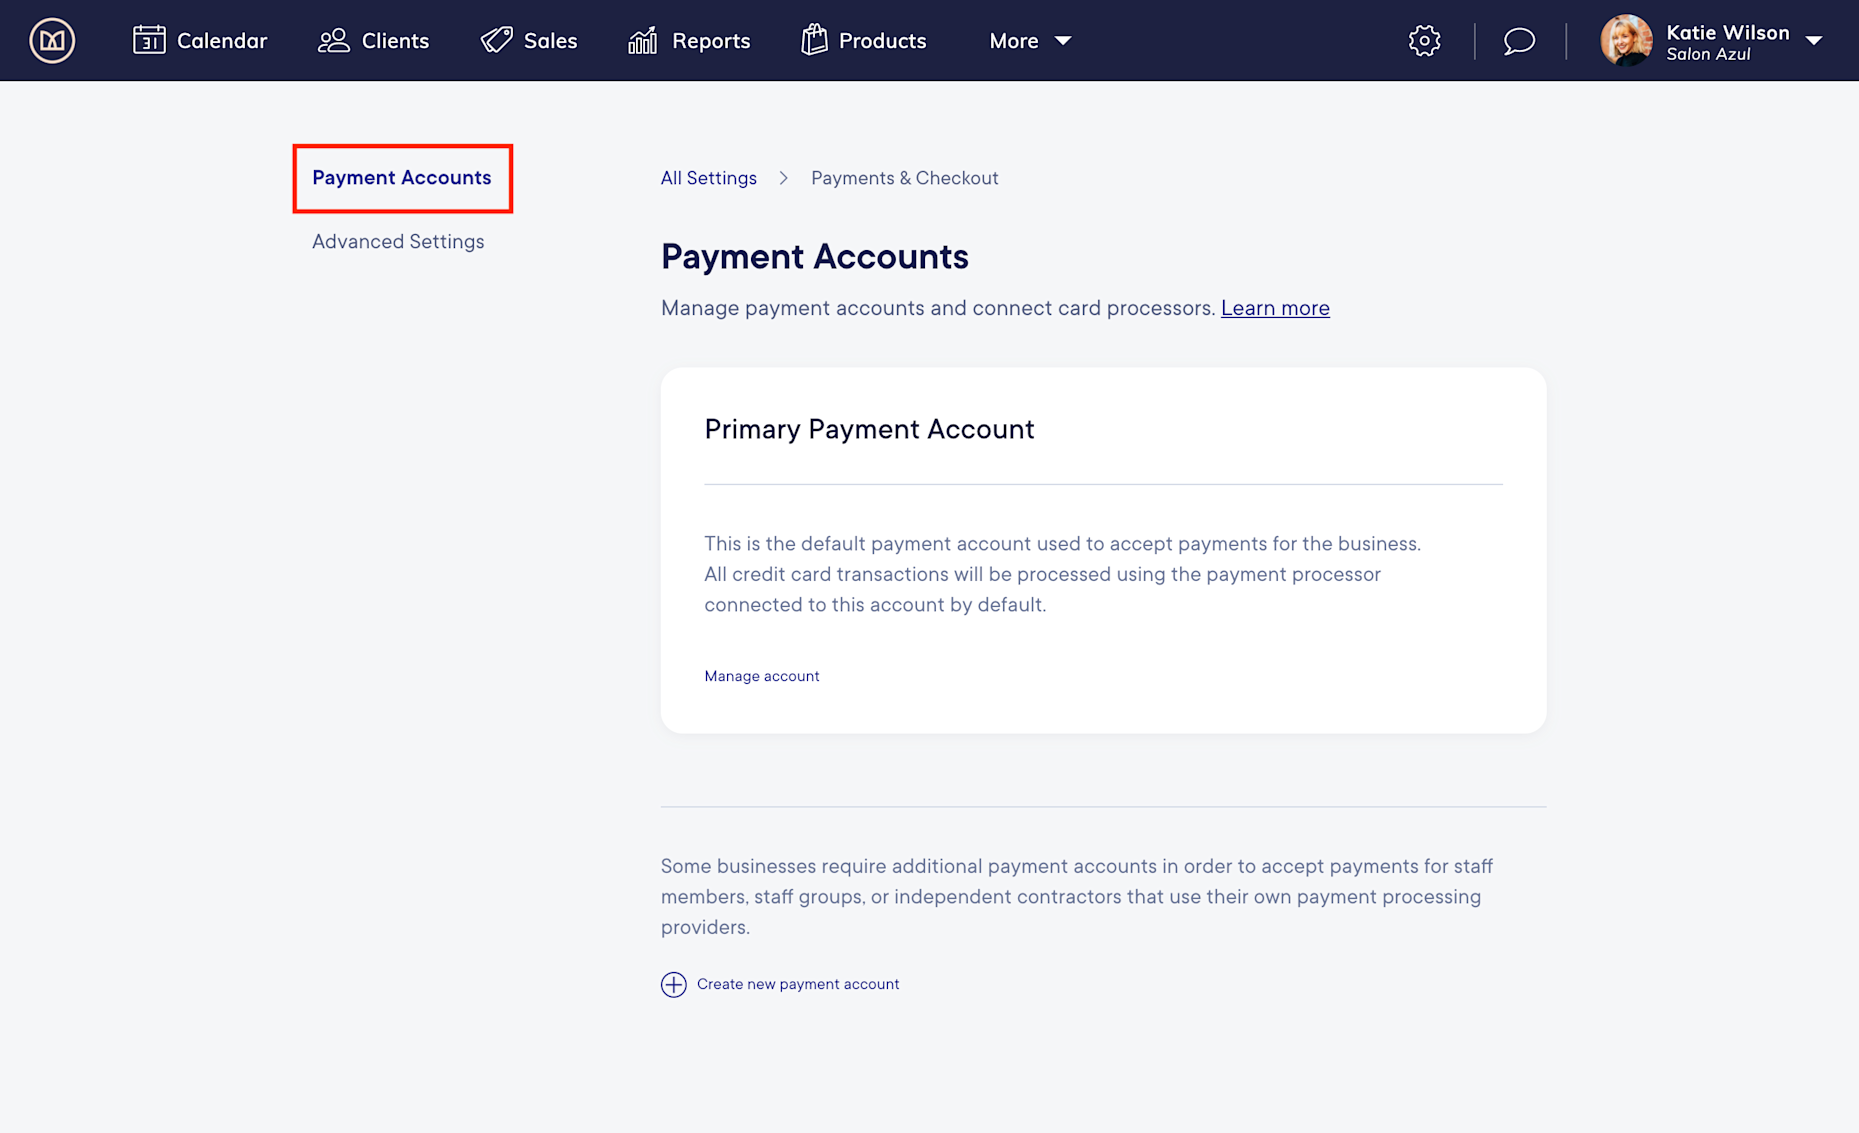Image resolution: width=1859 pixels, height=1133 pixels.
Task: Click Katie Wilson's profile avatar
Action: [1627, 40]
